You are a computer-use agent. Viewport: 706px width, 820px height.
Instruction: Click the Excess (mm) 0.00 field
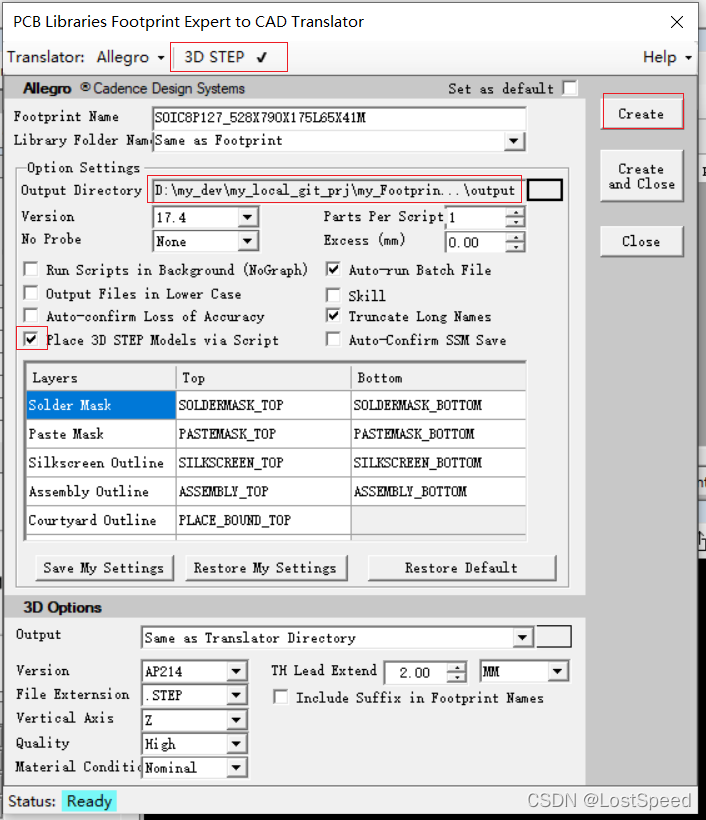pos(476,242)
